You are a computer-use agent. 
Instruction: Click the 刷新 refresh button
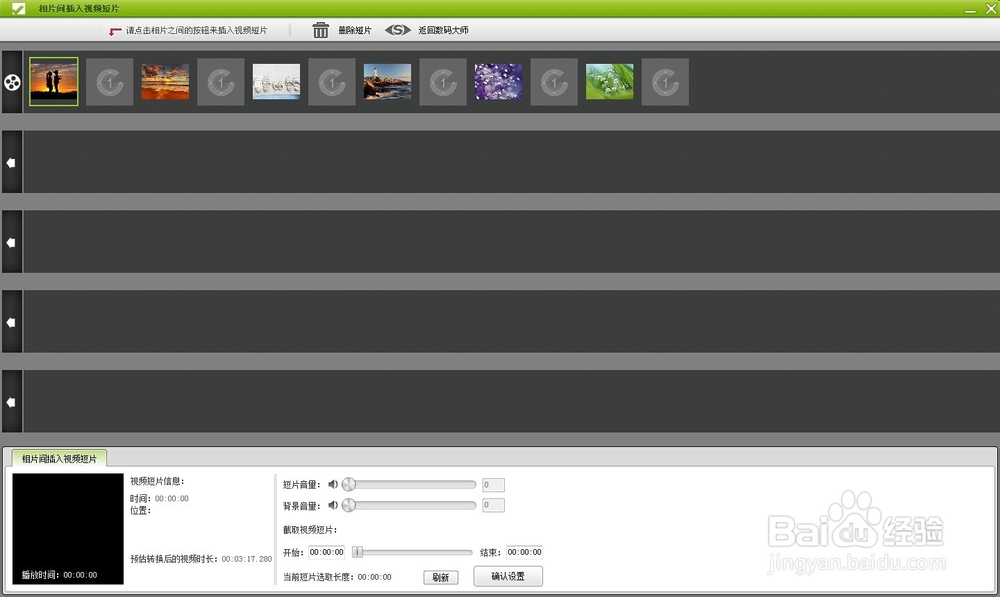click(441, 577)
